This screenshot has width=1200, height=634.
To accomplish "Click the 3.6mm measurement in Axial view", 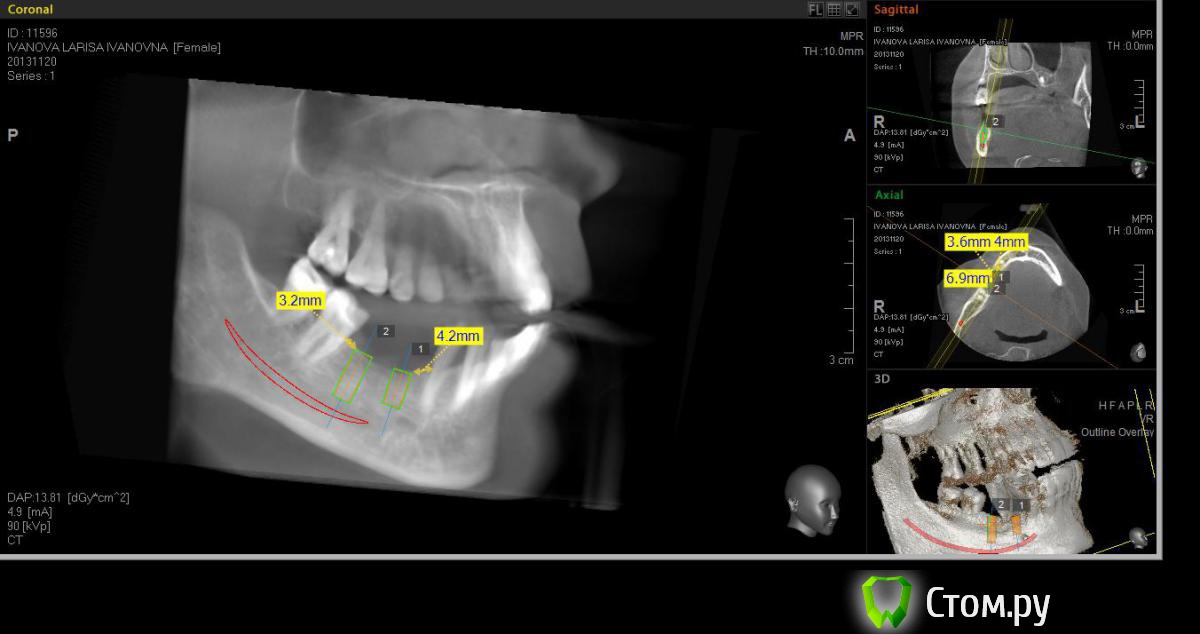I will point(968,242).
